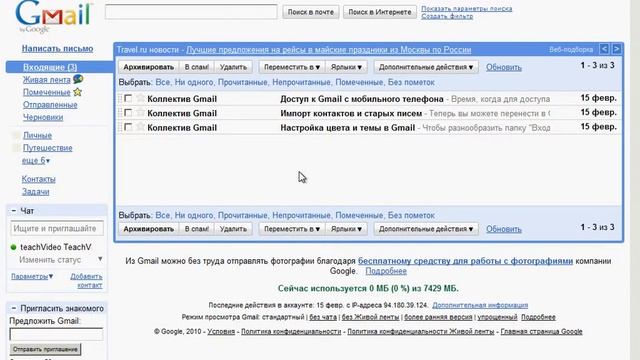The width and height of the screenshot is (640, 360).
Task: Click Написать письмо to compose
Action: point(57,48)
